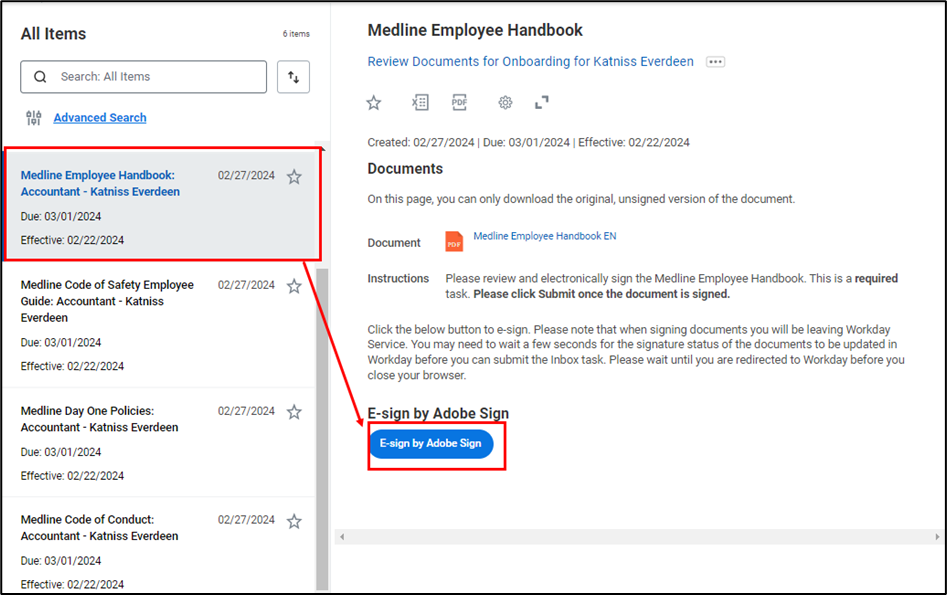The width and height of the screenshot is (947, 595).
Task: Open the Medline Employee Handbook EN link
Action: [x=544, y=237]
